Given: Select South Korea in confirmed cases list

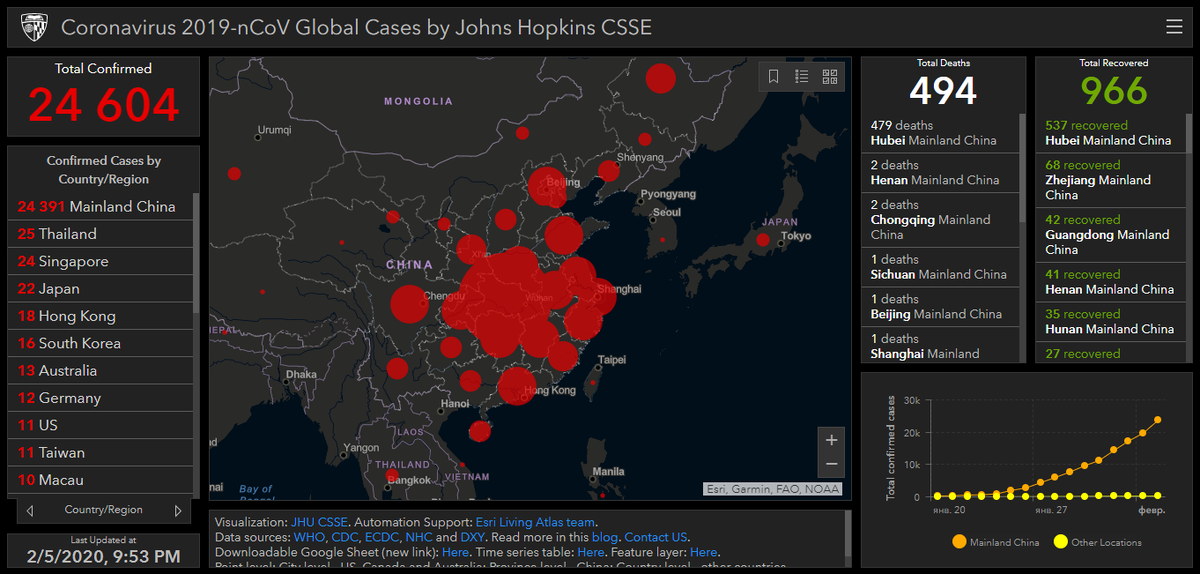Looking at the screenshot, I should (99, 343).
